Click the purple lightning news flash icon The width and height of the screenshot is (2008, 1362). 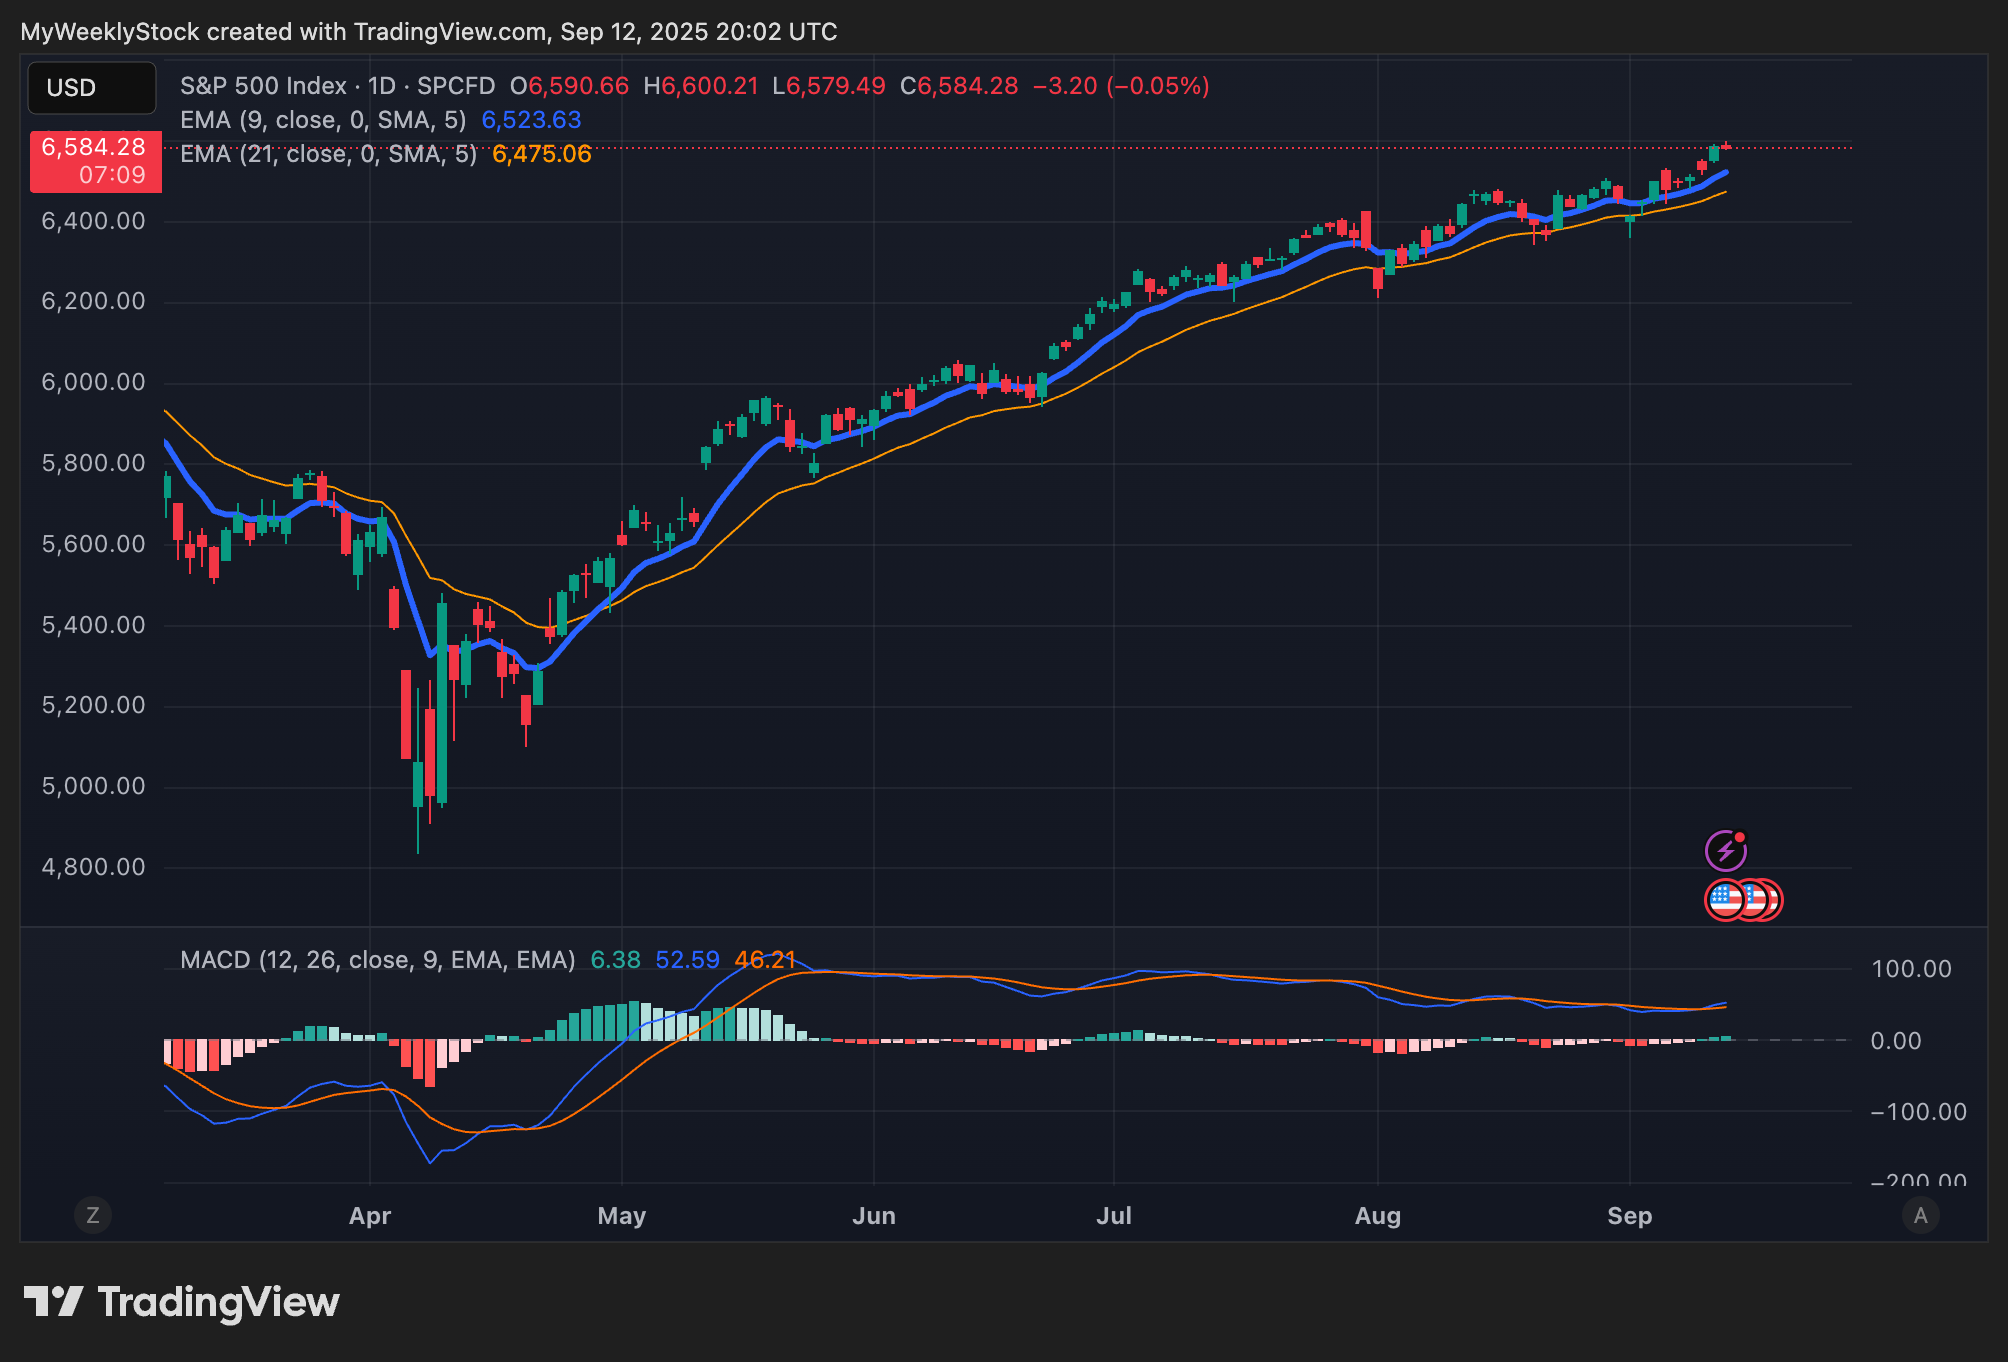click(1725, 851)
